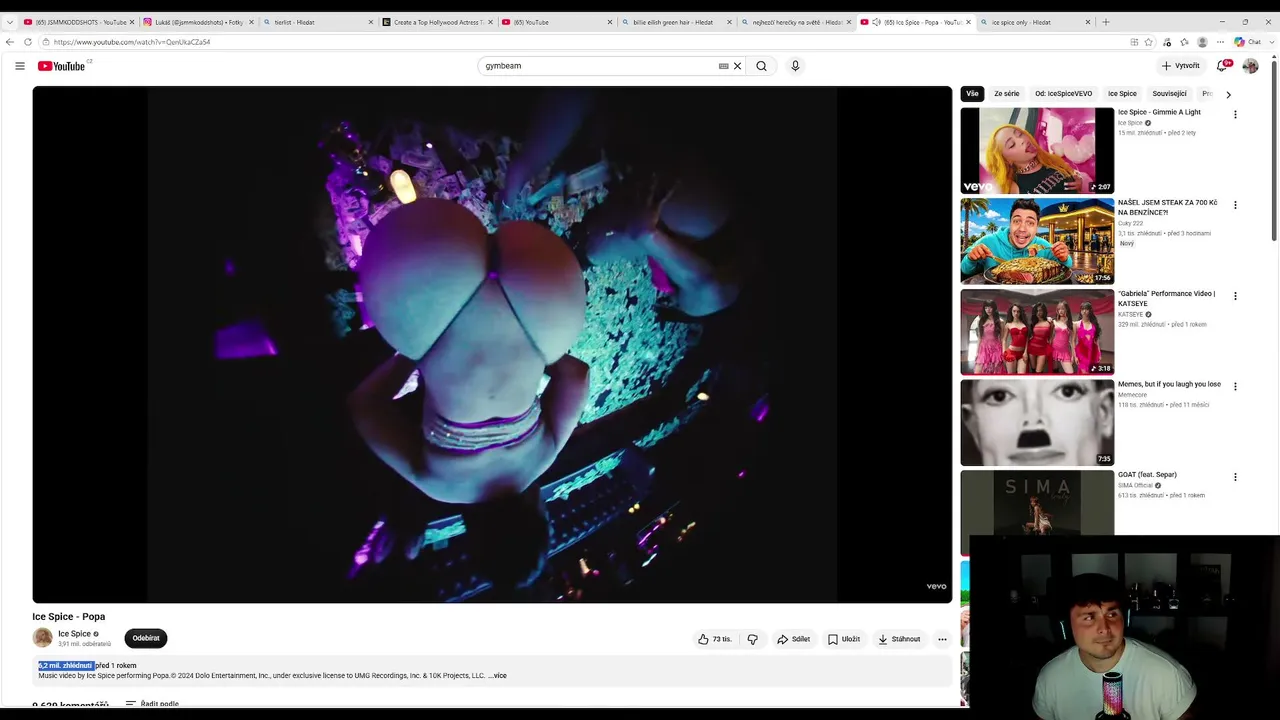1280x720 pixels.
Task: Play the steak at gas station thumbnail
Action: 1037,241
